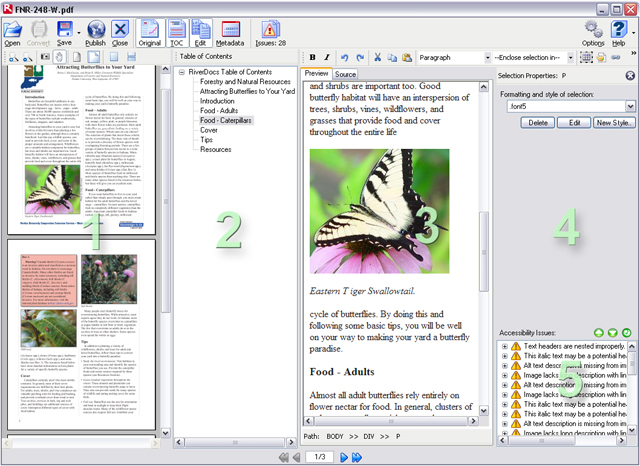Viewport: 640px width, 466px height.
Task: Click the DIV element in the Path bar
Action: [x=369, y=436]
